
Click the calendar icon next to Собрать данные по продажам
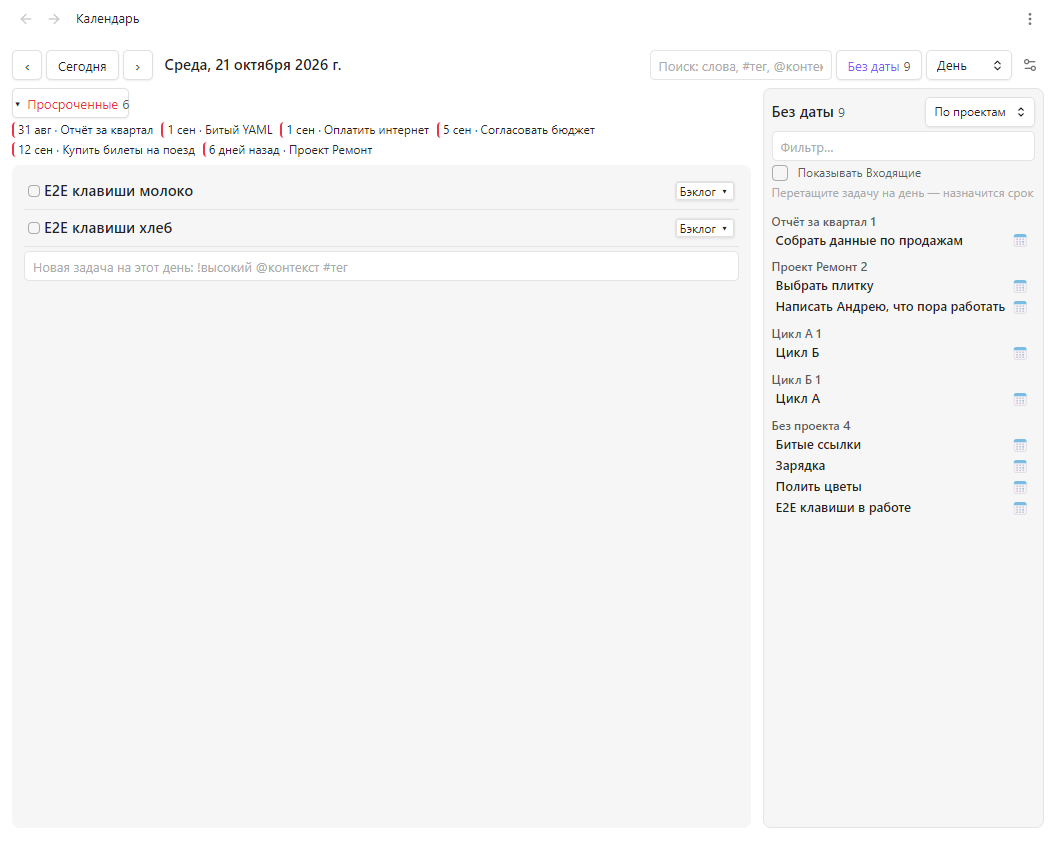1020,240
